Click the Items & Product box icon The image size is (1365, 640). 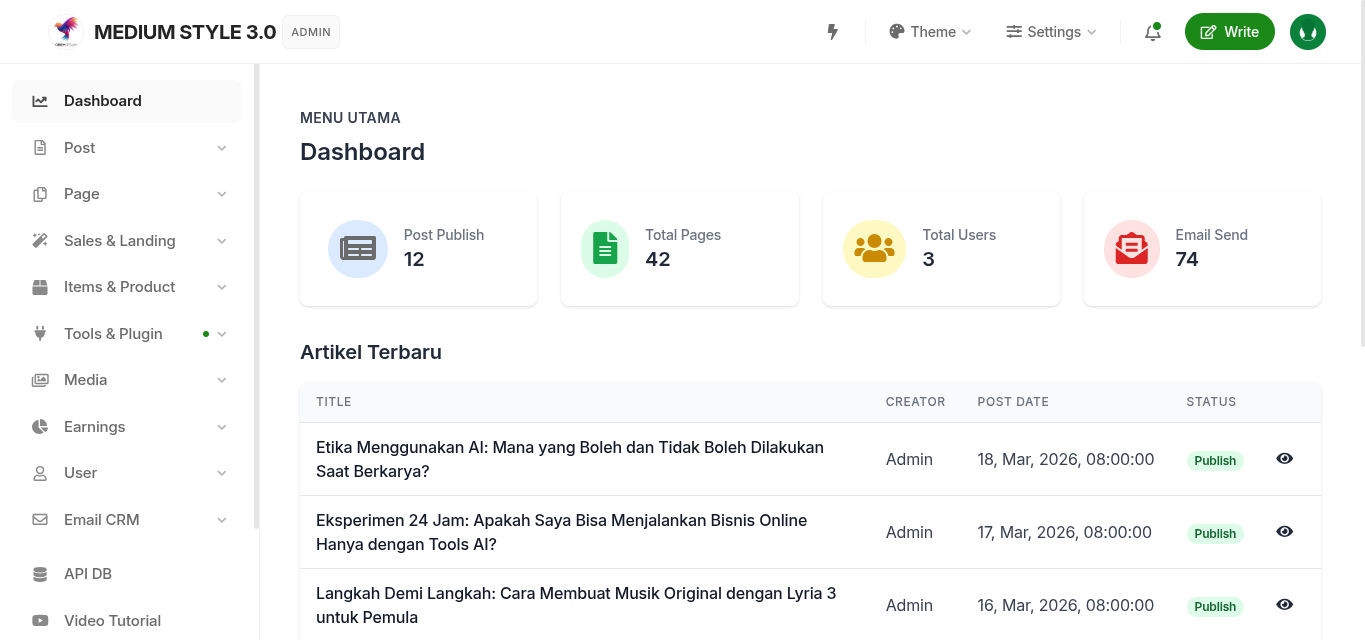tap(40, 287)
